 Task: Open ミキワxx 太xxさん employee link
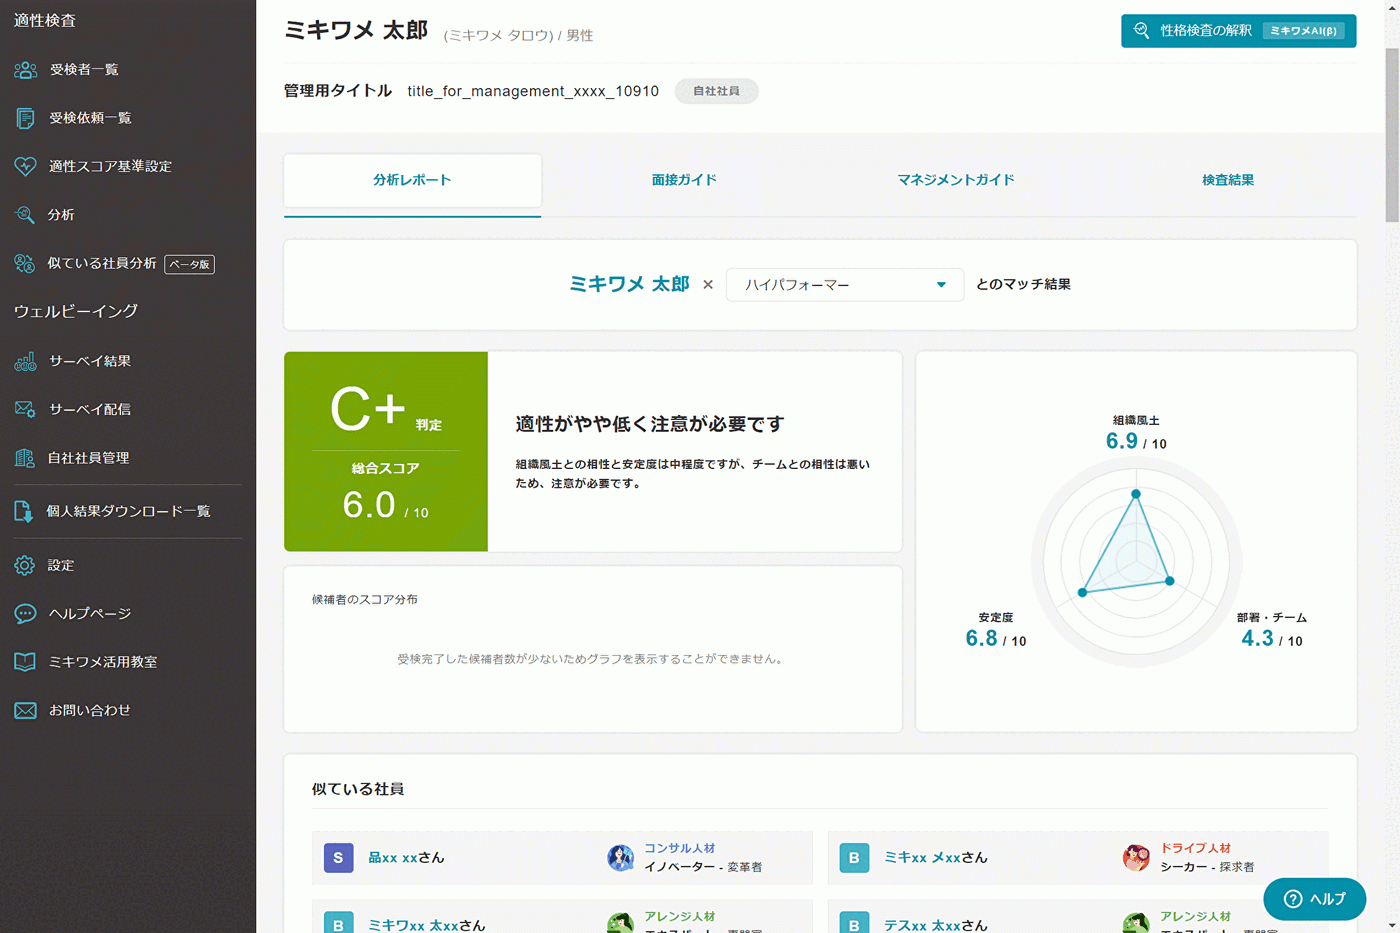tap(427, 925)
